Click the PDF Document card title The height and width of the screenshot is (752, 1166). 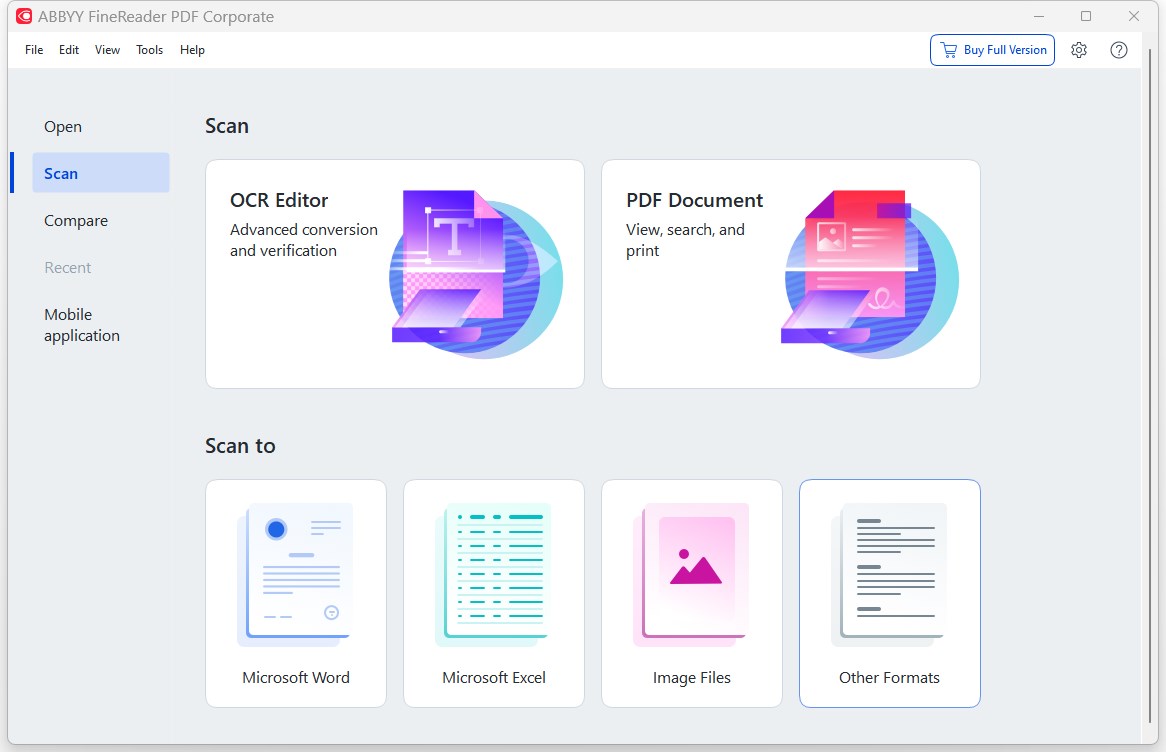(695, 200)
